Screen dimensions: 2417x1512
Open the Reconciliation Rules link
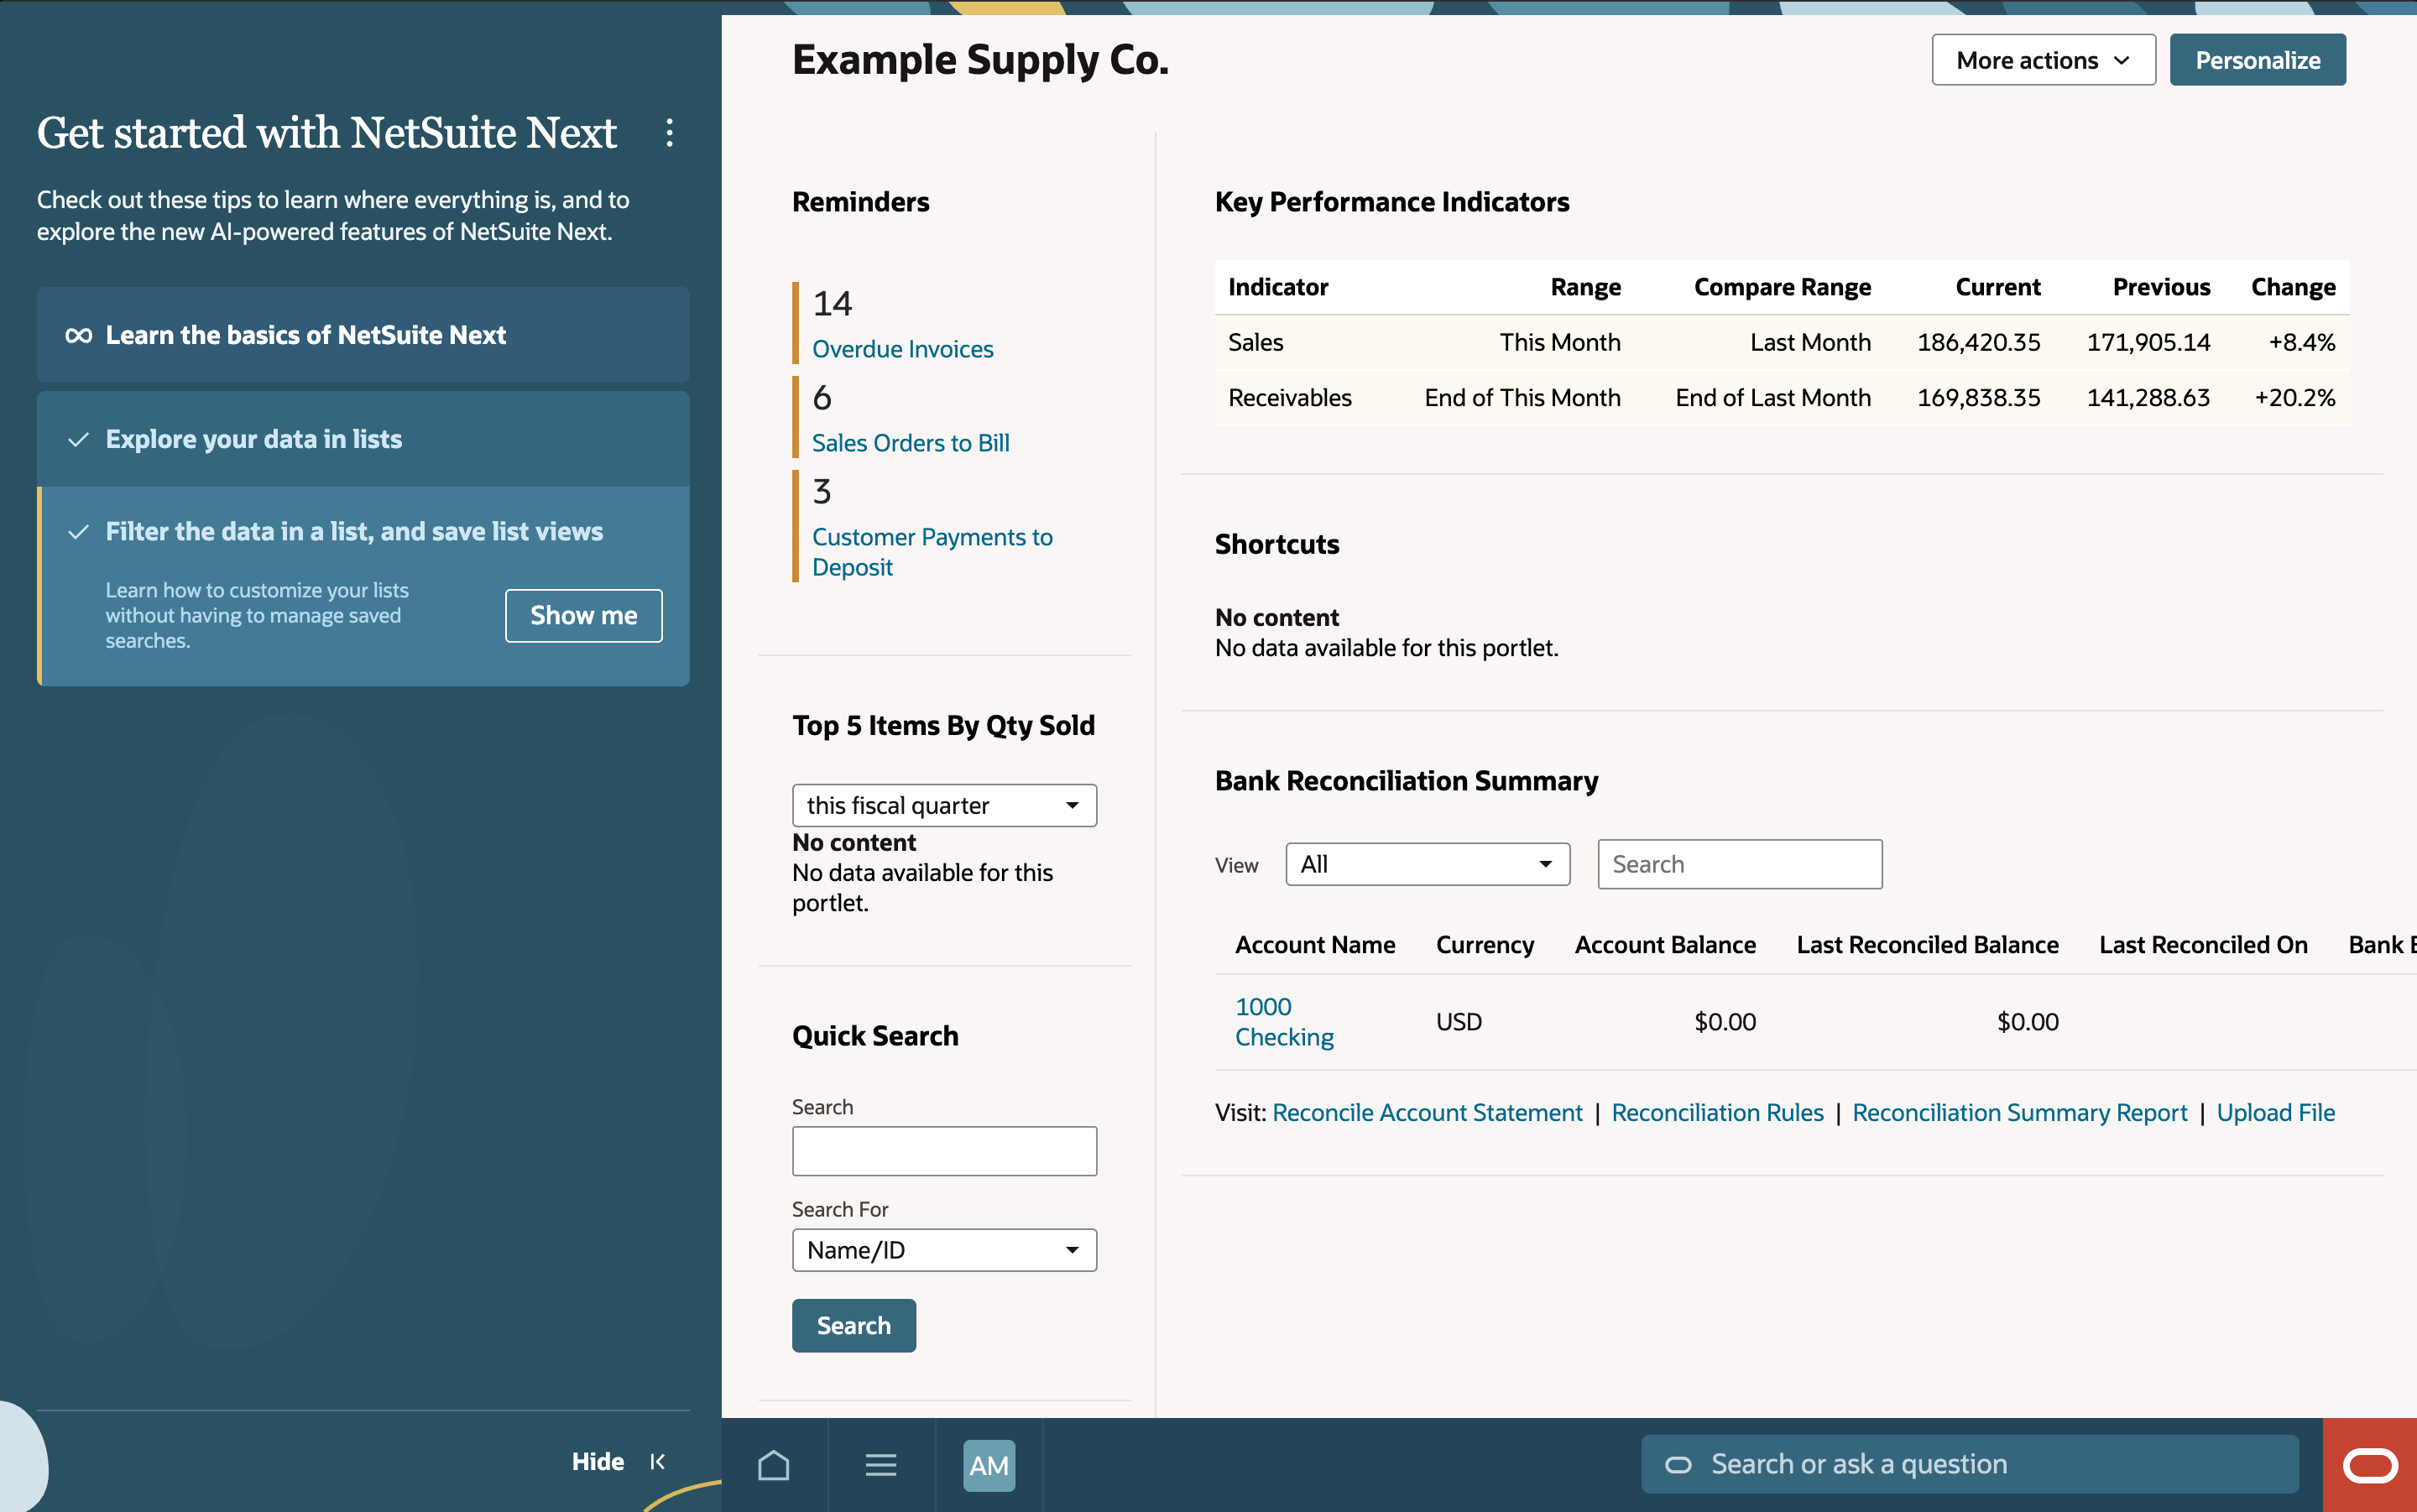pos(1717,1113)
